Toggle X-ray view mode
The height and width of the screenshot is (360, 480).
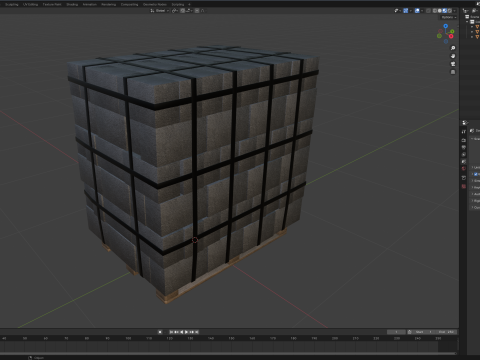[429, 11]
